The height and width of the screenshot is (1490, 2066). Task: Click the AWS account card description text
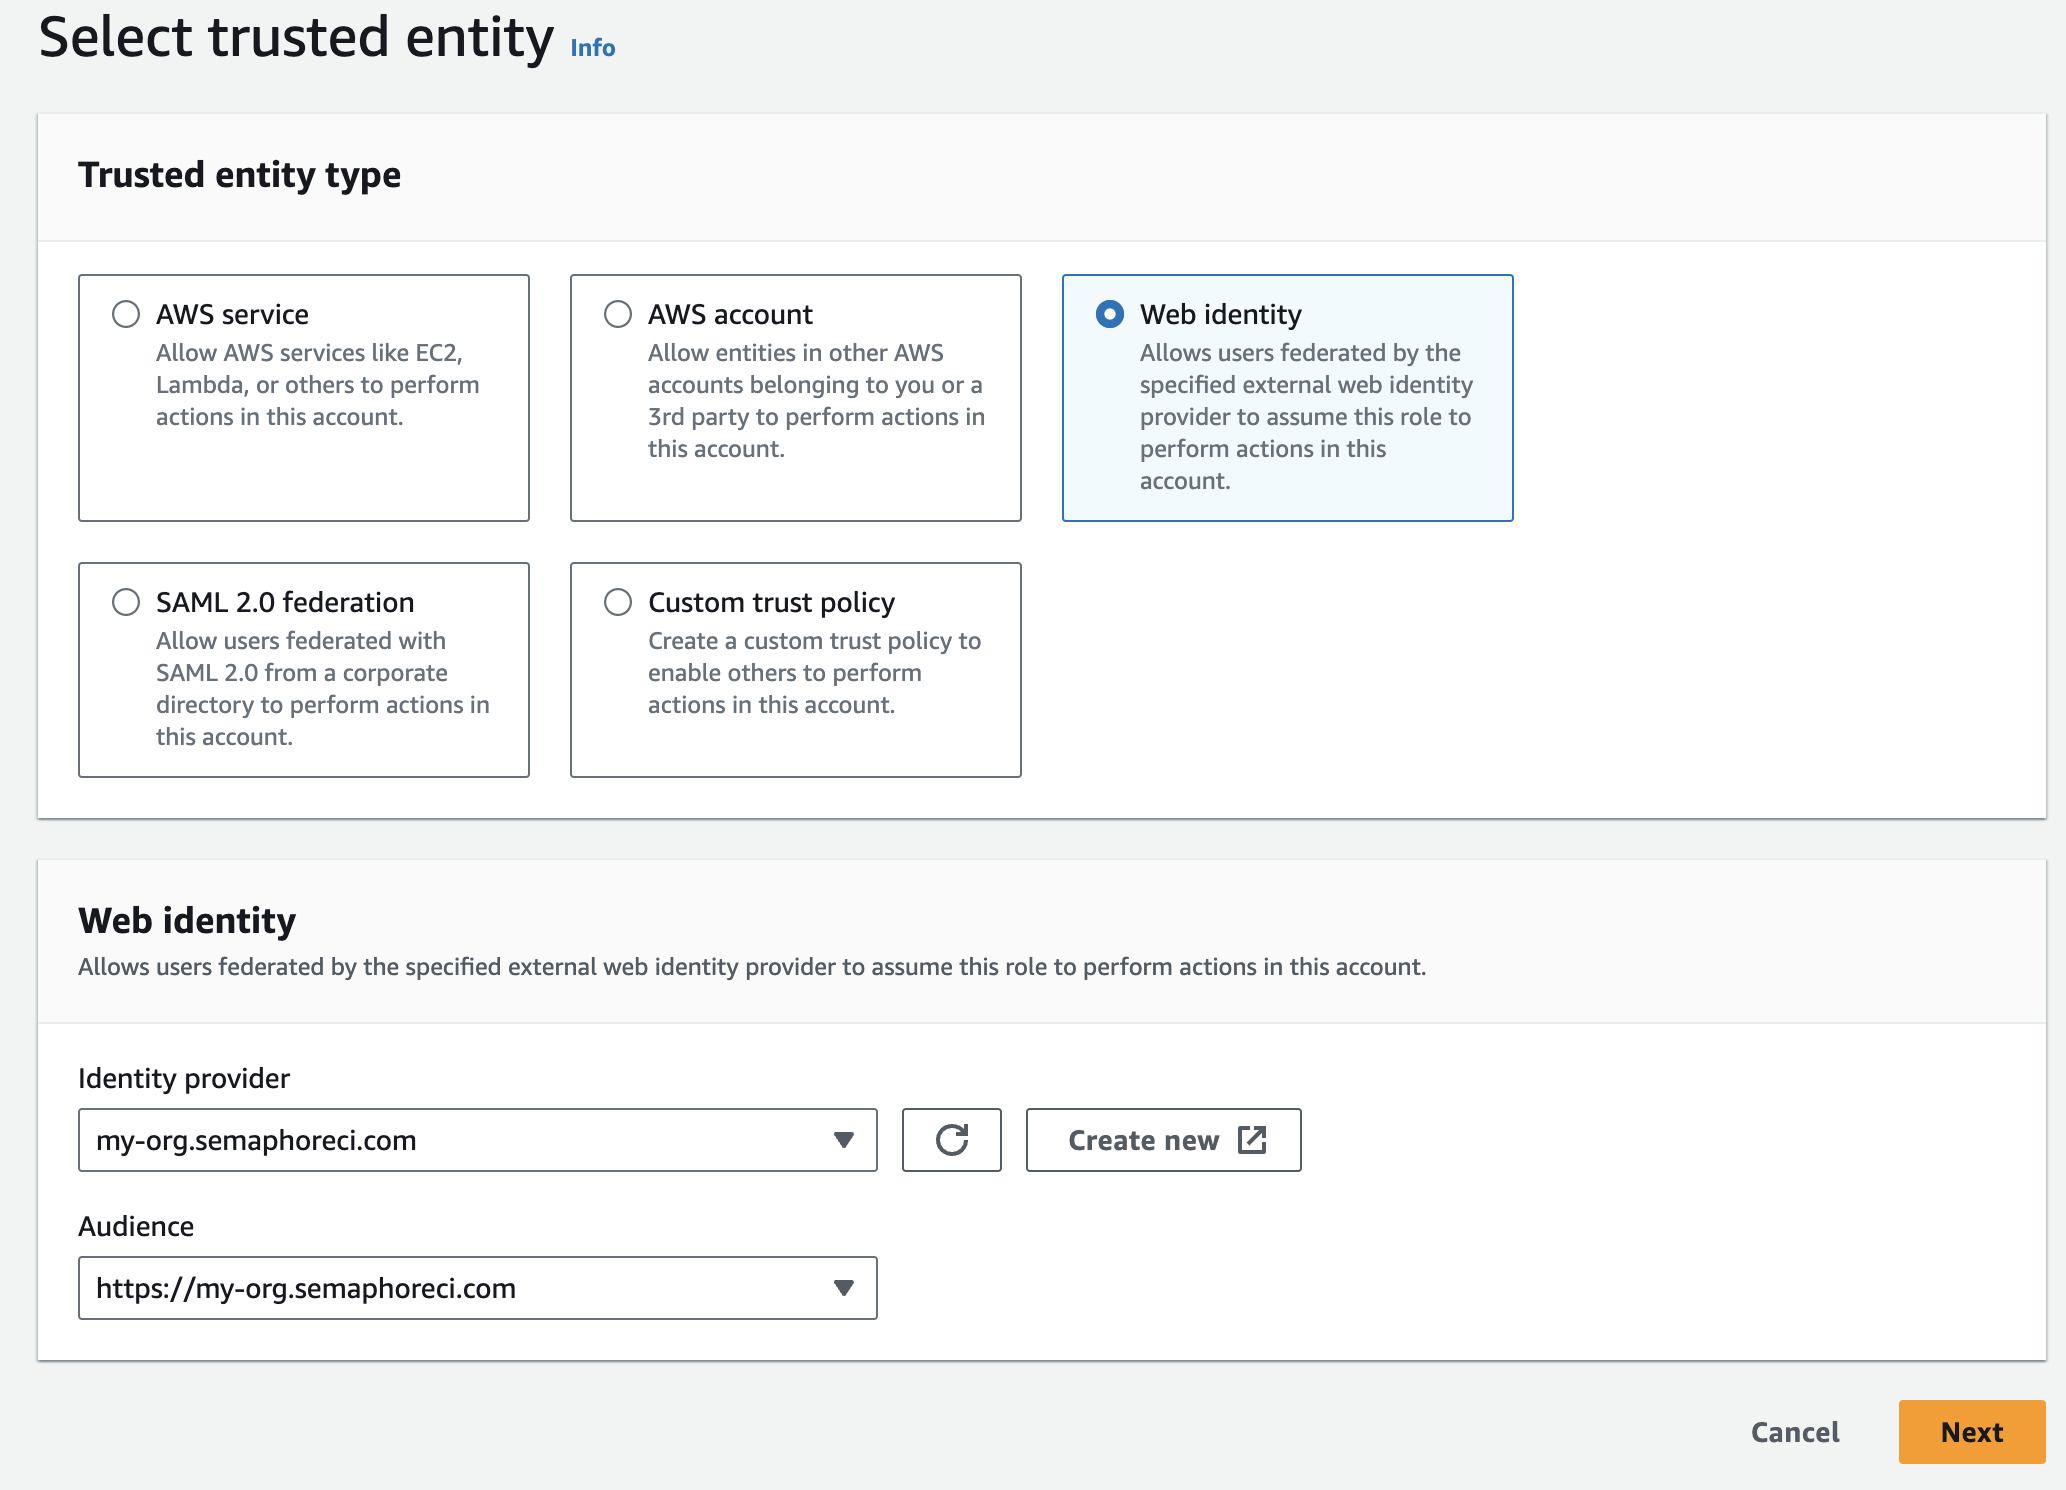[816, 401]
